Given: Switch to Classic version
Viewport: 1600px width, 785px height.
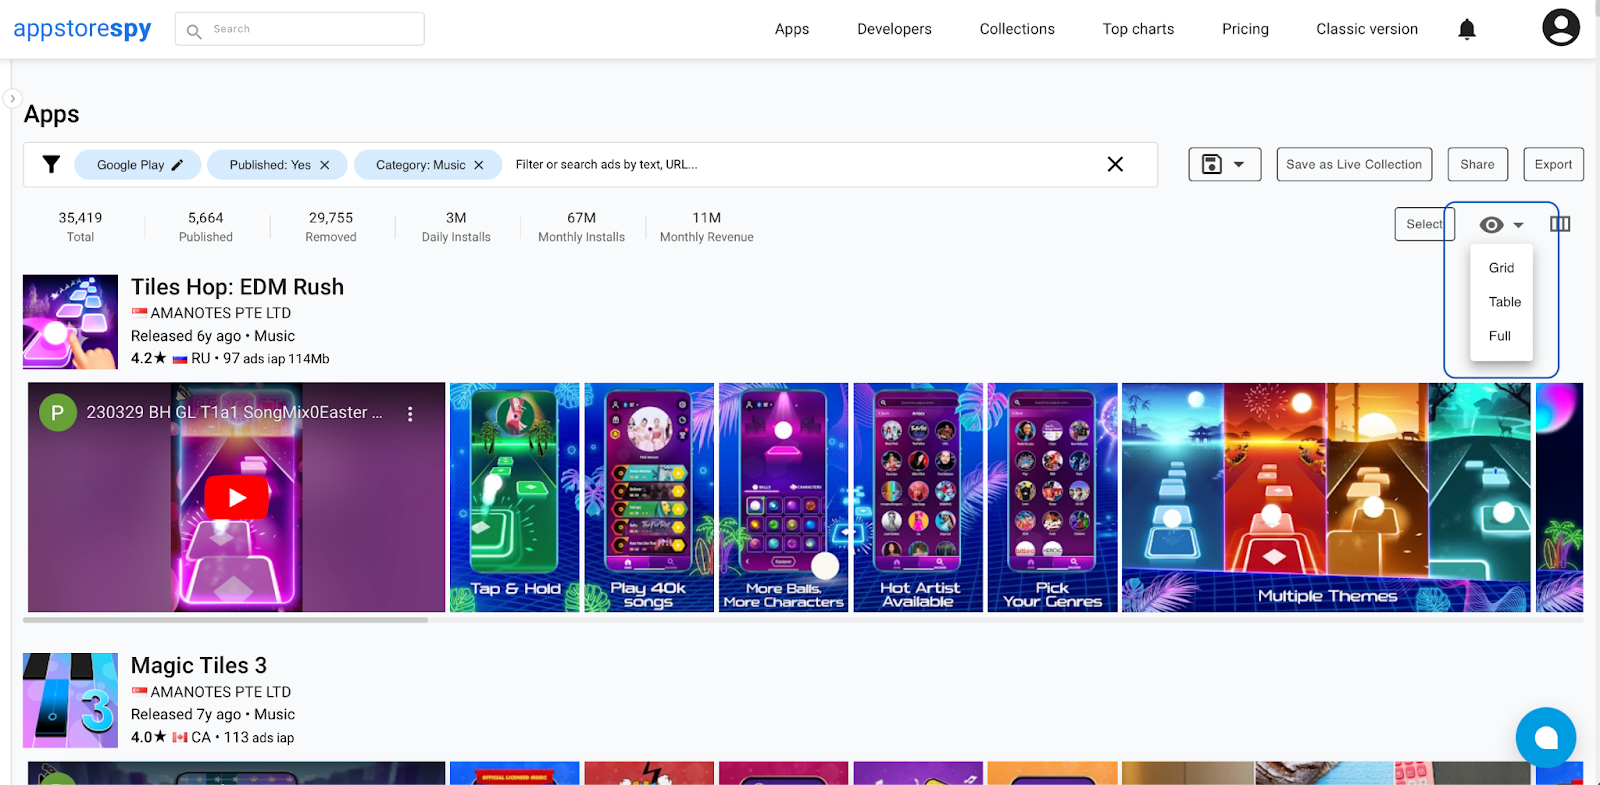Looking at the screenshot, I should [x=1367, y=29].
